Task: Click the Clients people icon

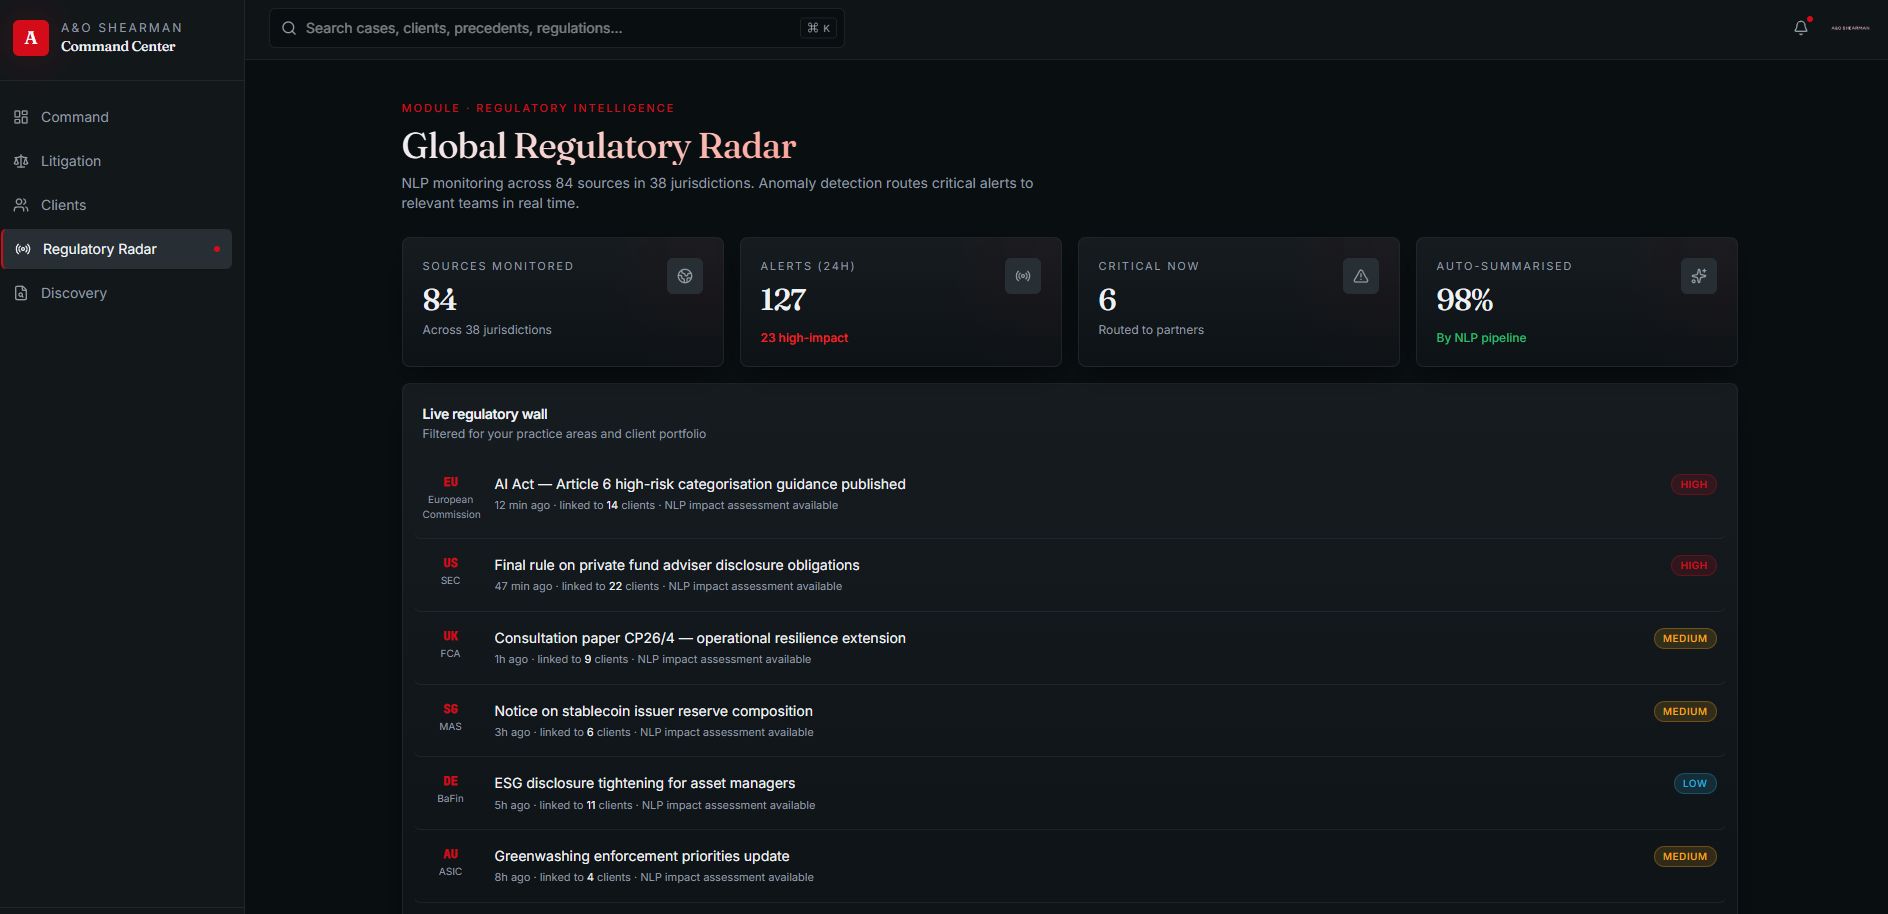Action: click(21, 205)
